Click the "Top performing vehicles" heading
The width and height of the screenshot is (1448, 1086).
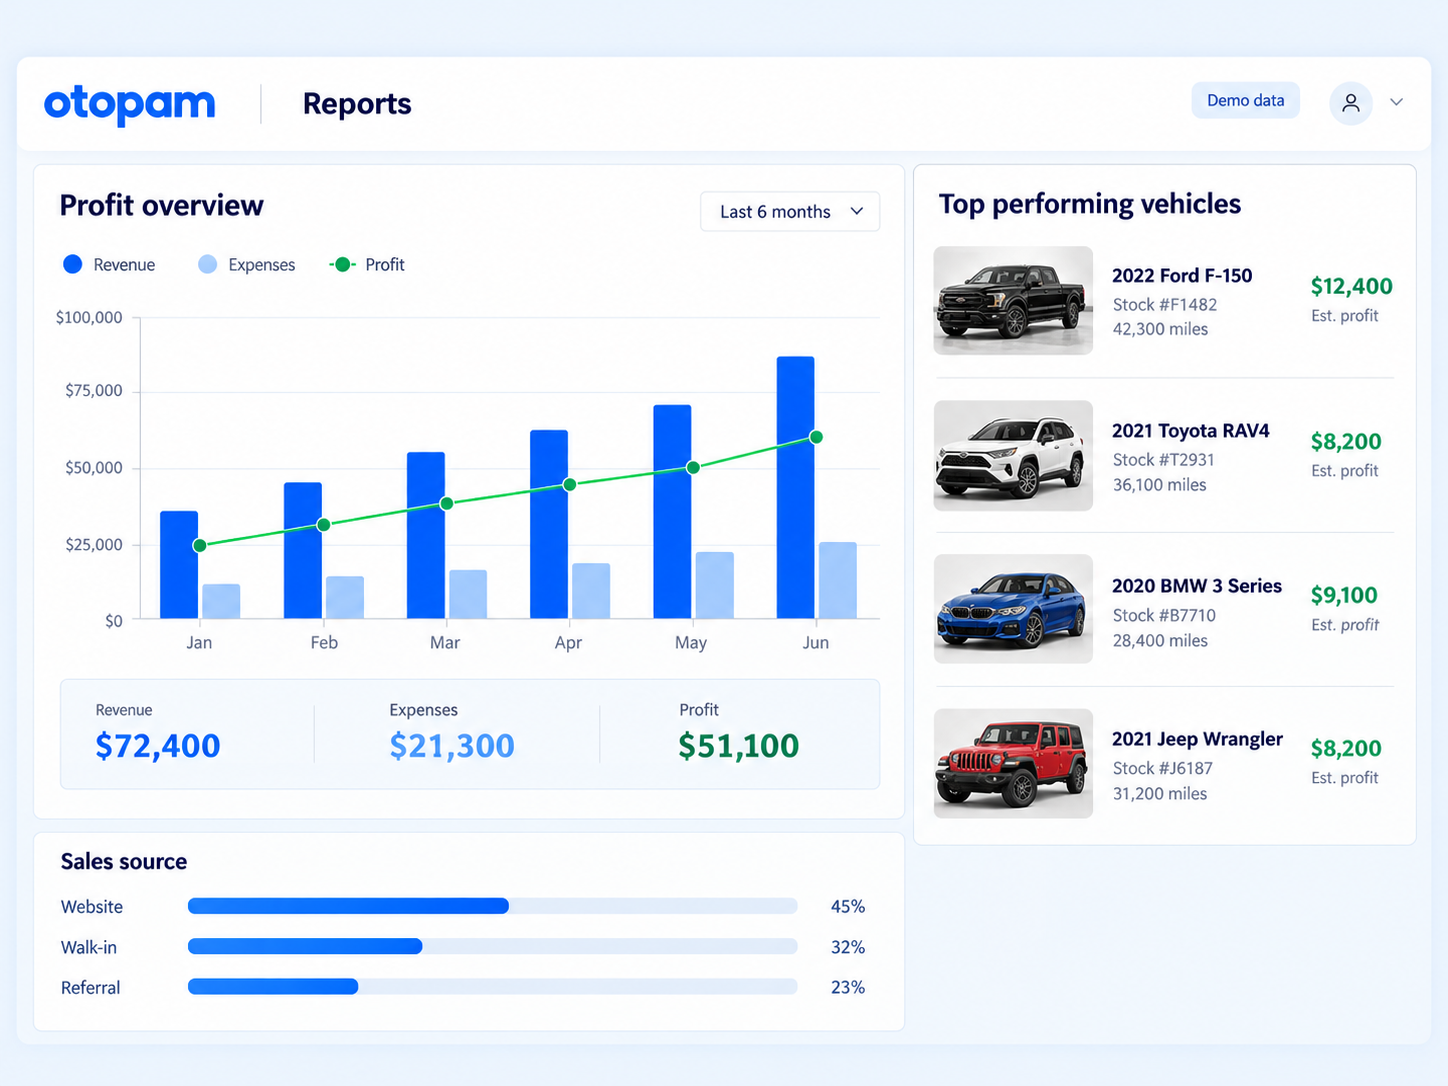1090,205
